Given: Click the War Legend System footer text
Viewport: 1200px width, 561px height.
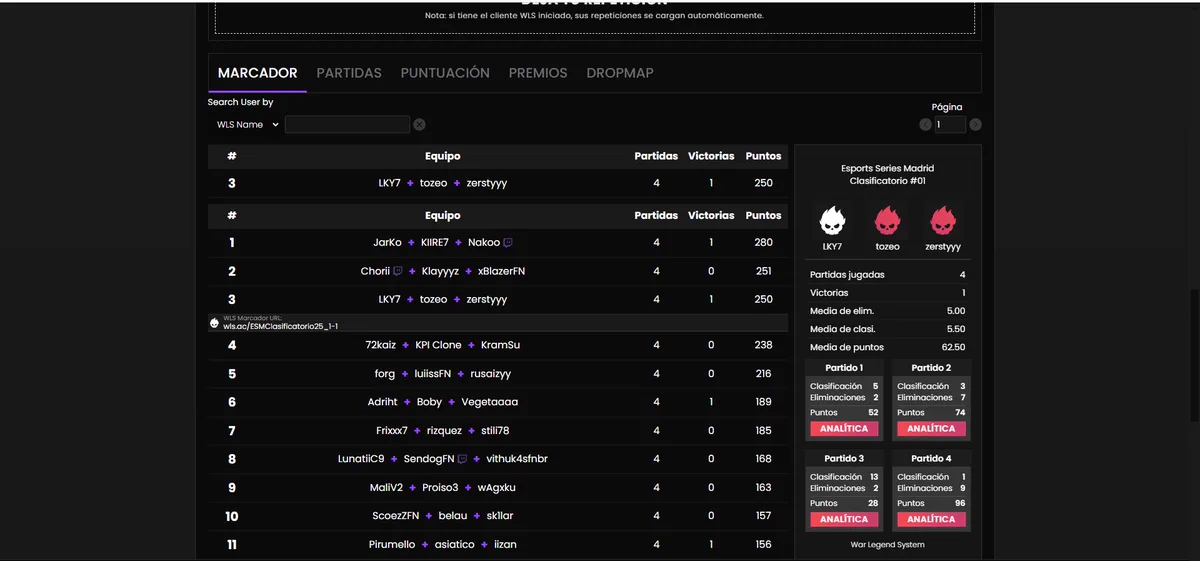Looking at the screenshot, I should (888, 545).
